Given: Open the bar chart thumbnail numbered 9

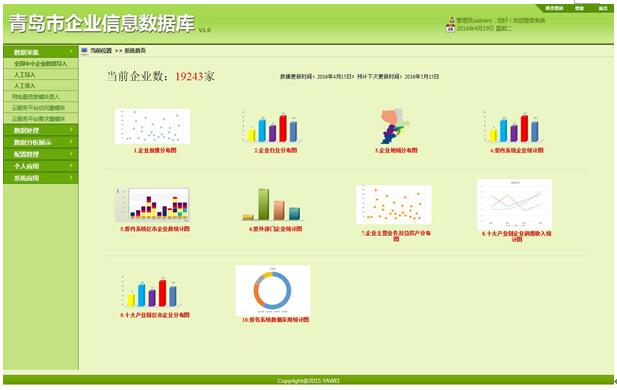Looking at the screenshot, I should pyautogui.click(x=151, y=291).
